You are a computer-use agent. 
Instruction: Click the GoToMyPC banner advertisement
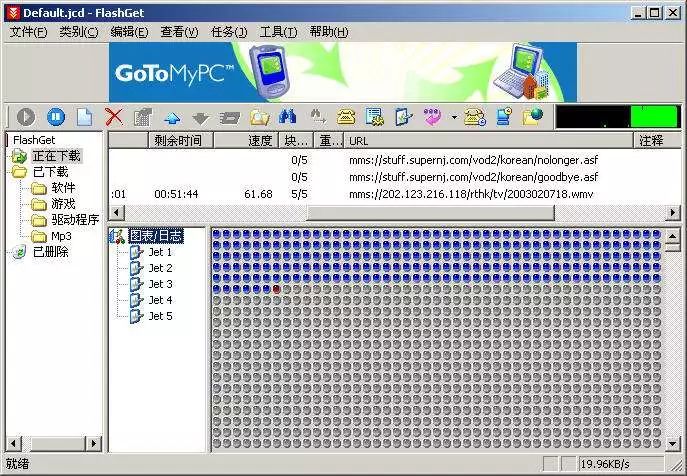(x=343, y=72)
